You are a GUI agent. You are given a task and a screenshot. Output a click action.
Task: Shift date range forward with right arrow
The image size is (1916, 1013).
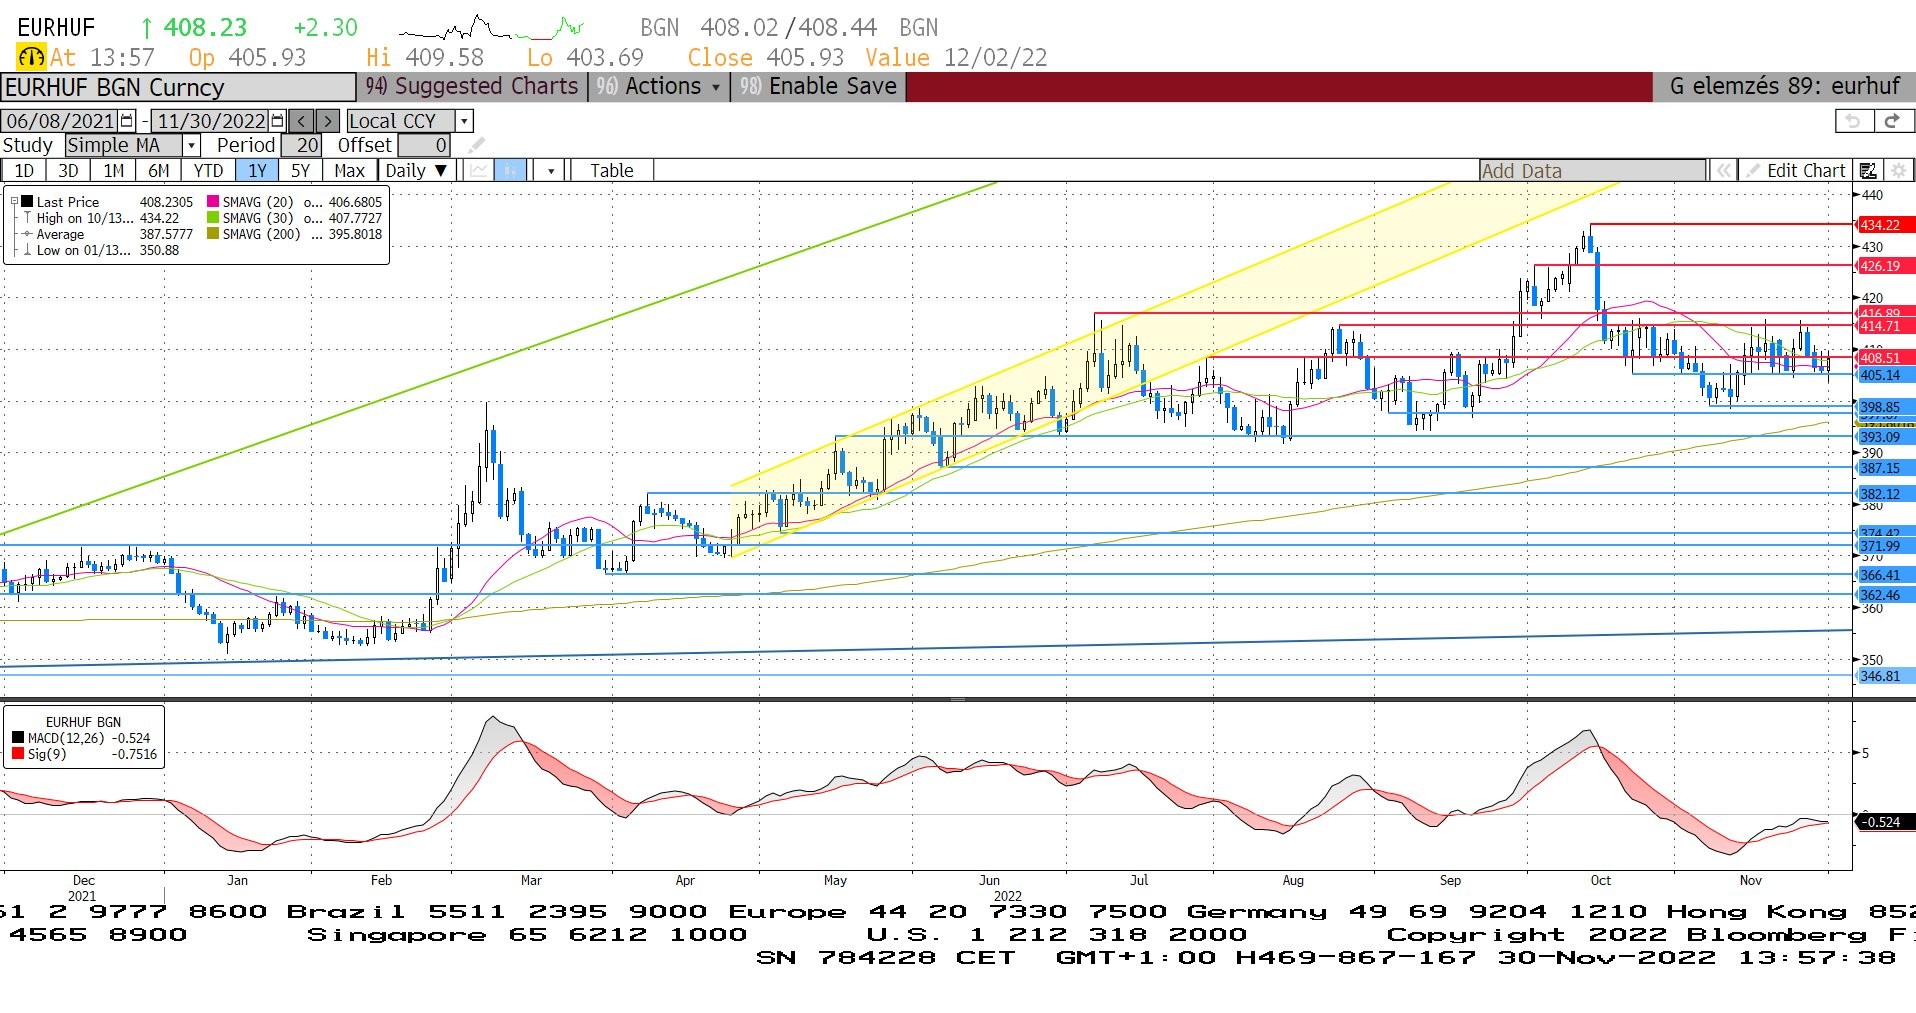point(327,121)
